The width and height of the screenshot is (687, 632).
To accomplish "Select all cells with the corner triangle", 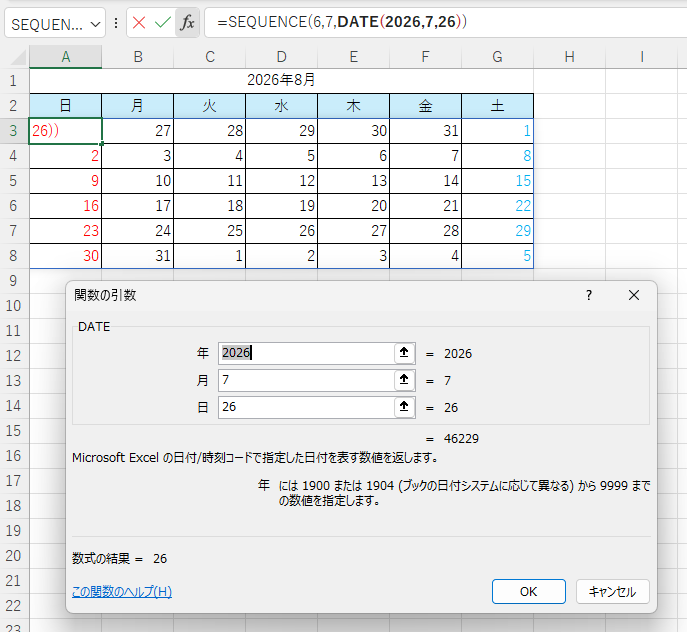I will (x=18, y=57).
